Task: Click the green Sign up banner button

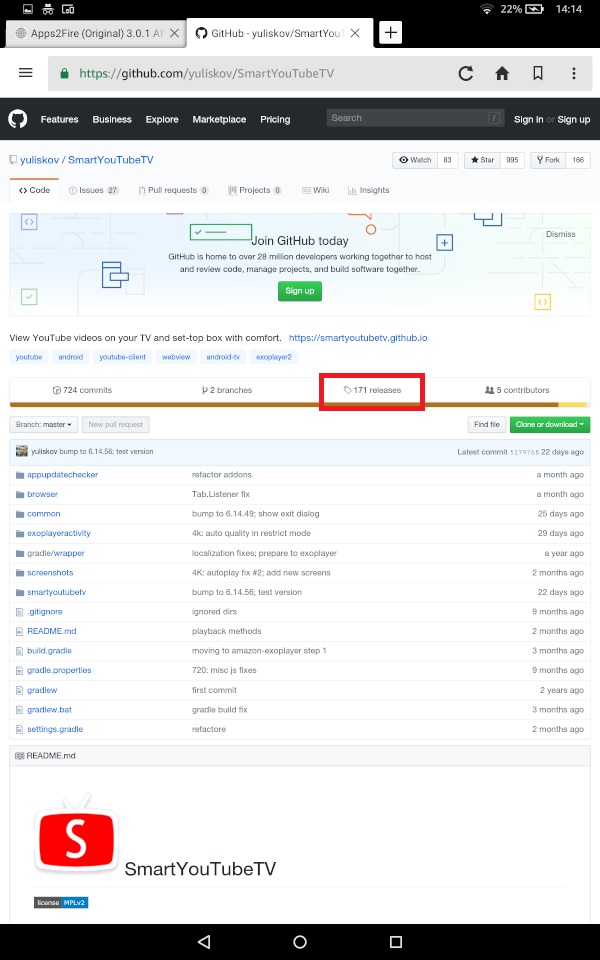Action: (x=300, y=291)
